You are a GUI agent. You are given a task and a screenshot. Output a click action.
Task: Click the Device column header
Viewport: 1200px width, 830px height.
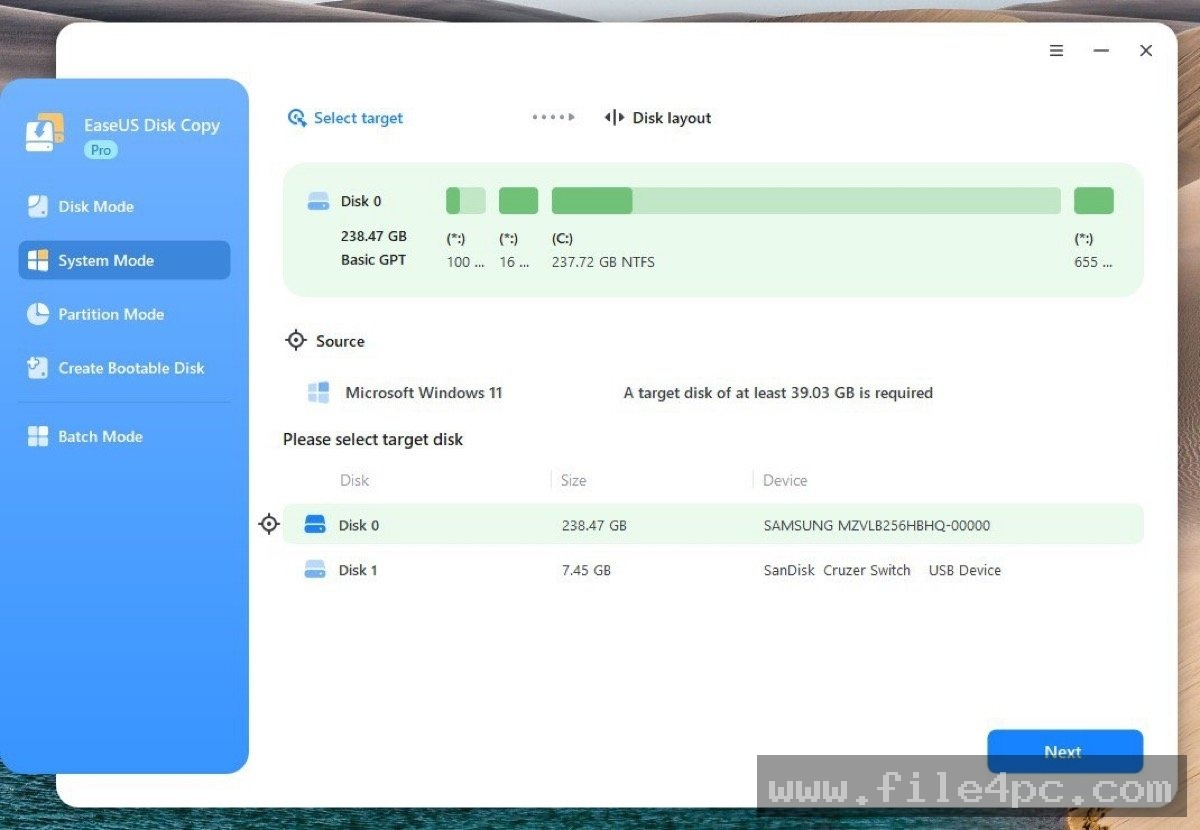[785, 480]
